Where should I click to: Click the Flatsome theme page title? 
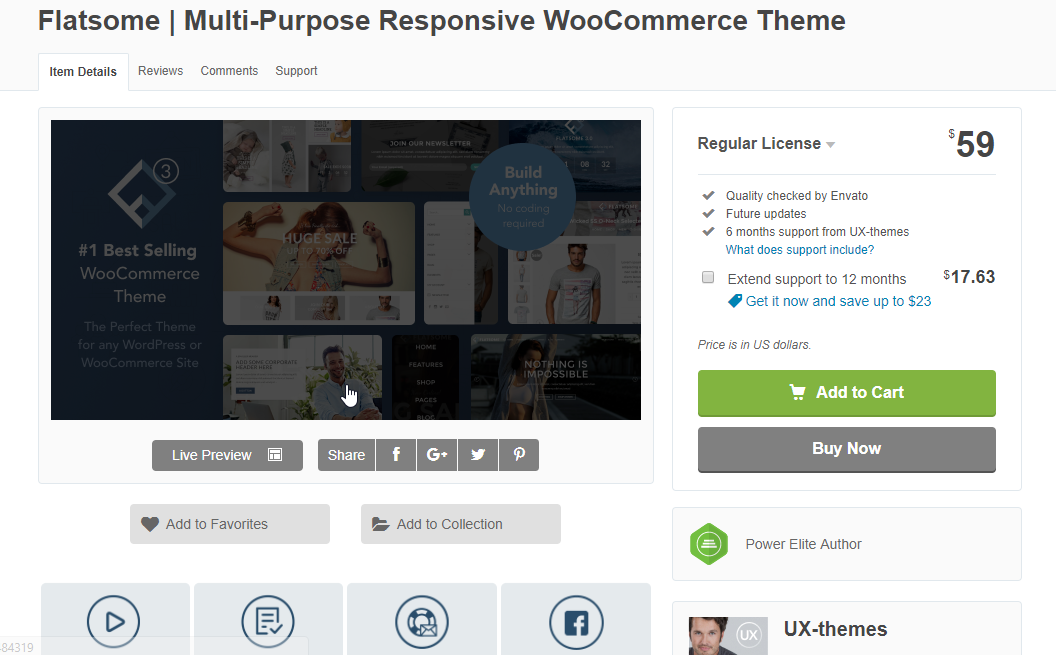coord(442,21)
